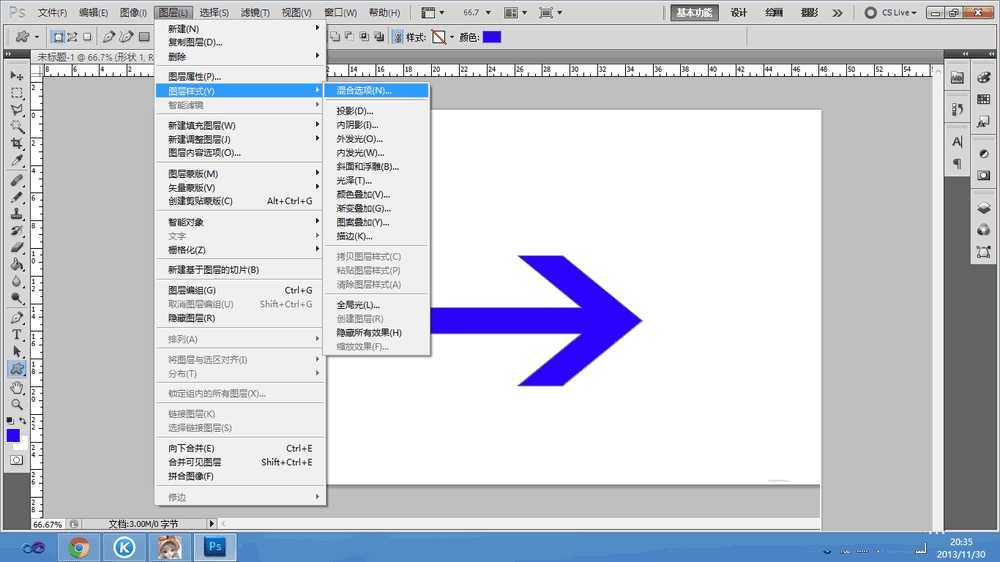Select the Horizontal Type tool

click(17, 335)
